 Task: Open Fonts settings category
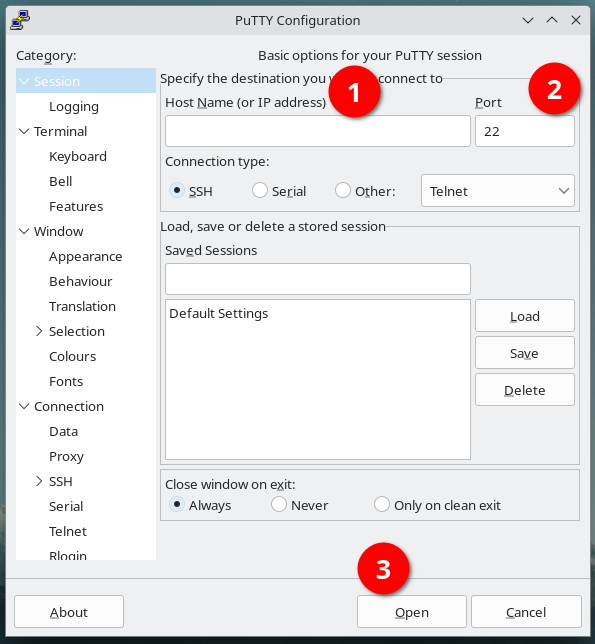coord(66,381)
